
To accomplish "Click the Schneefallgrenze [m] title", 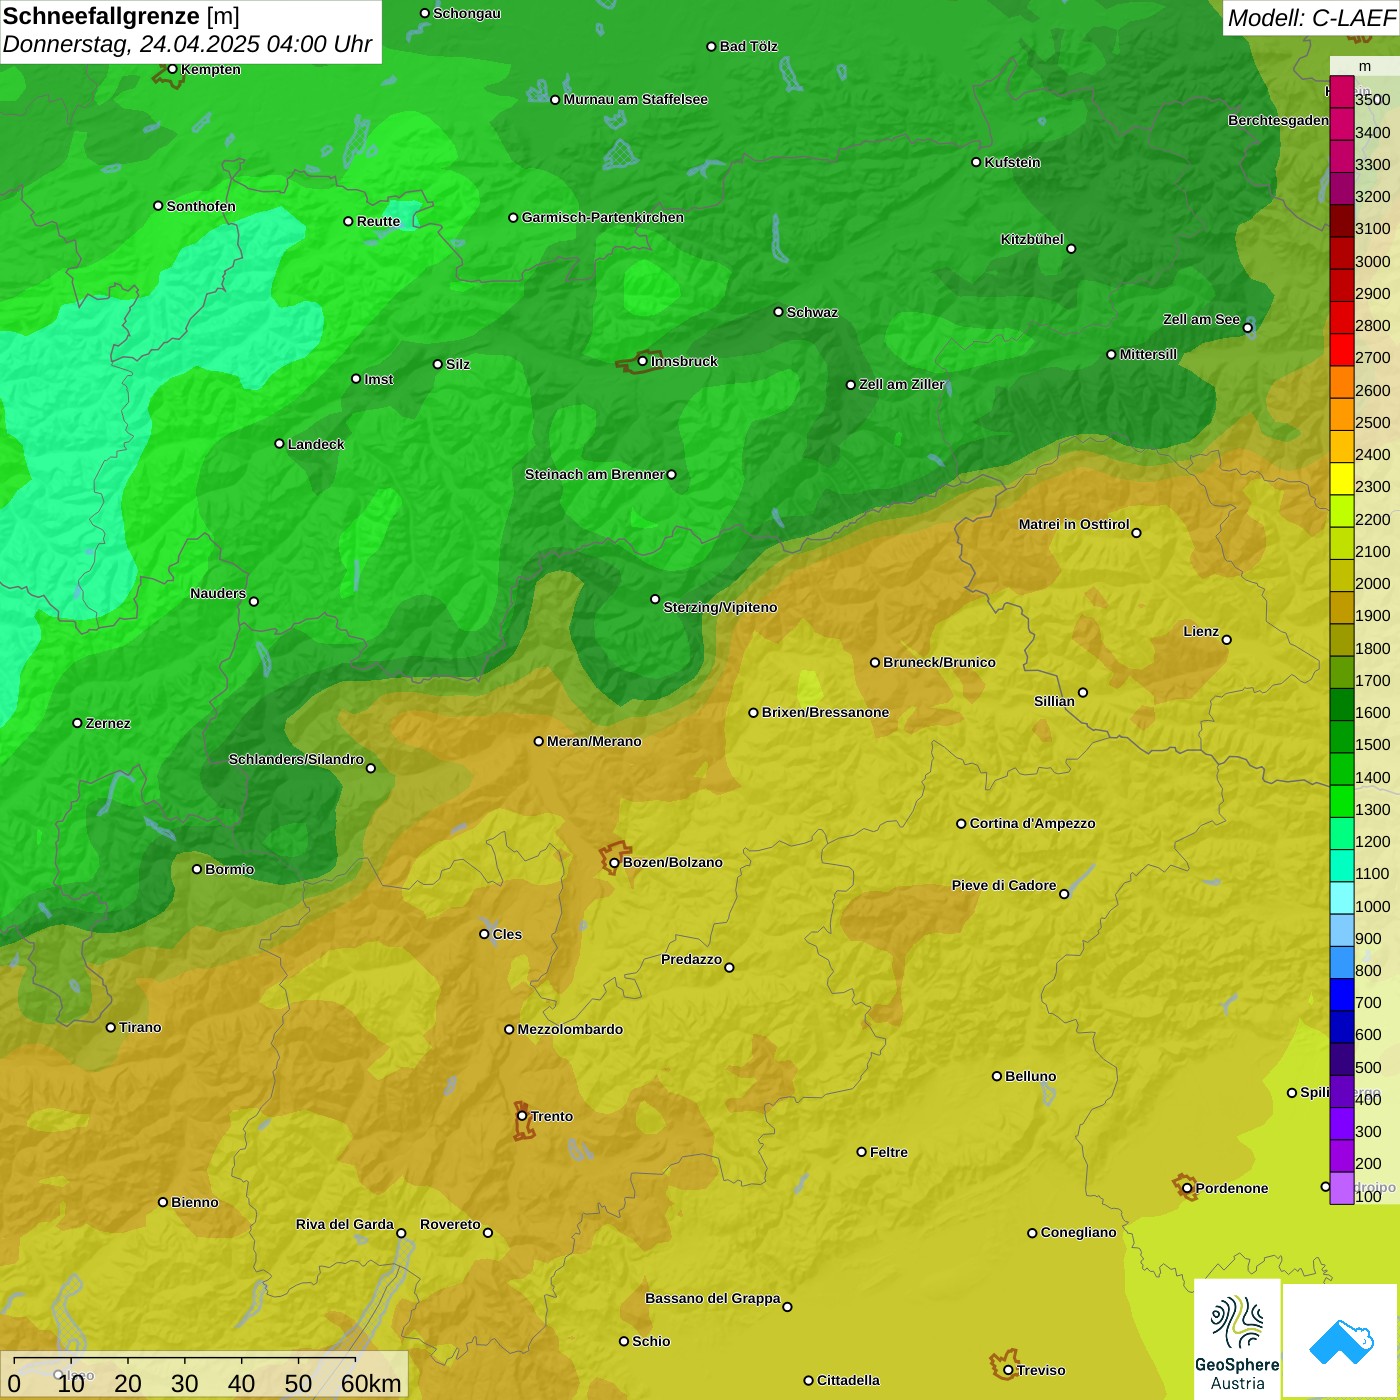I will click(122, 17).
